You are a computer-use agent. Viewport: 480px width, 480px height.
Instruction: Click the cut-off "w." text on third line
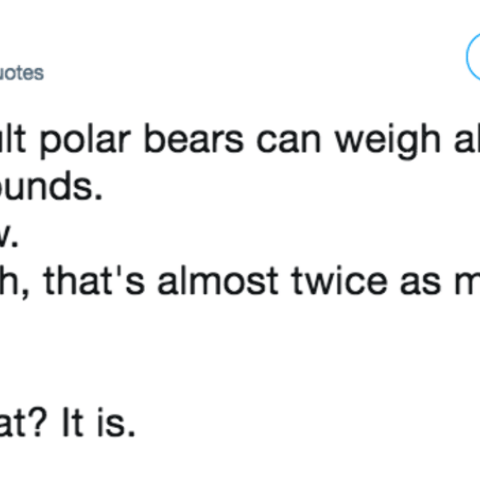(x=9, y=238)
